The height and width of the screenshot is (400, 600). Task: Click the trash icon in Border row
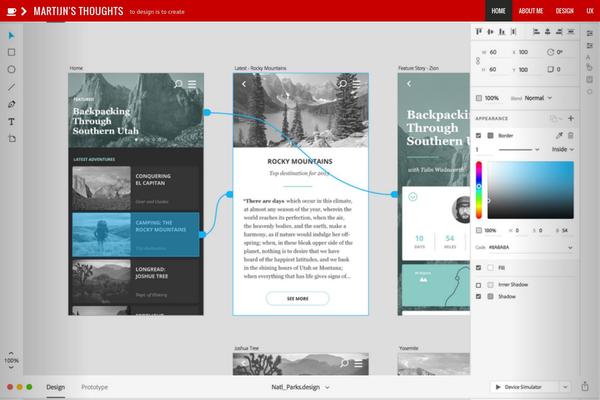[x=571, y=135]
